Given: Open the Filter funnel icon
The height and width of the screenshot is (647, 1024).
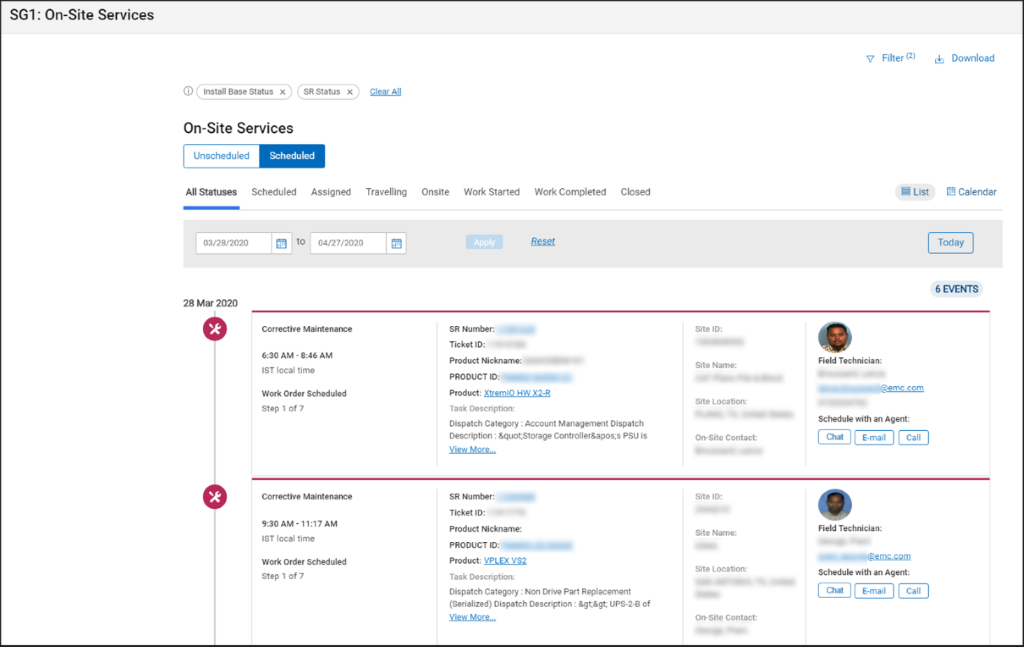Looking at the screenshot, I should click(869, 58).
